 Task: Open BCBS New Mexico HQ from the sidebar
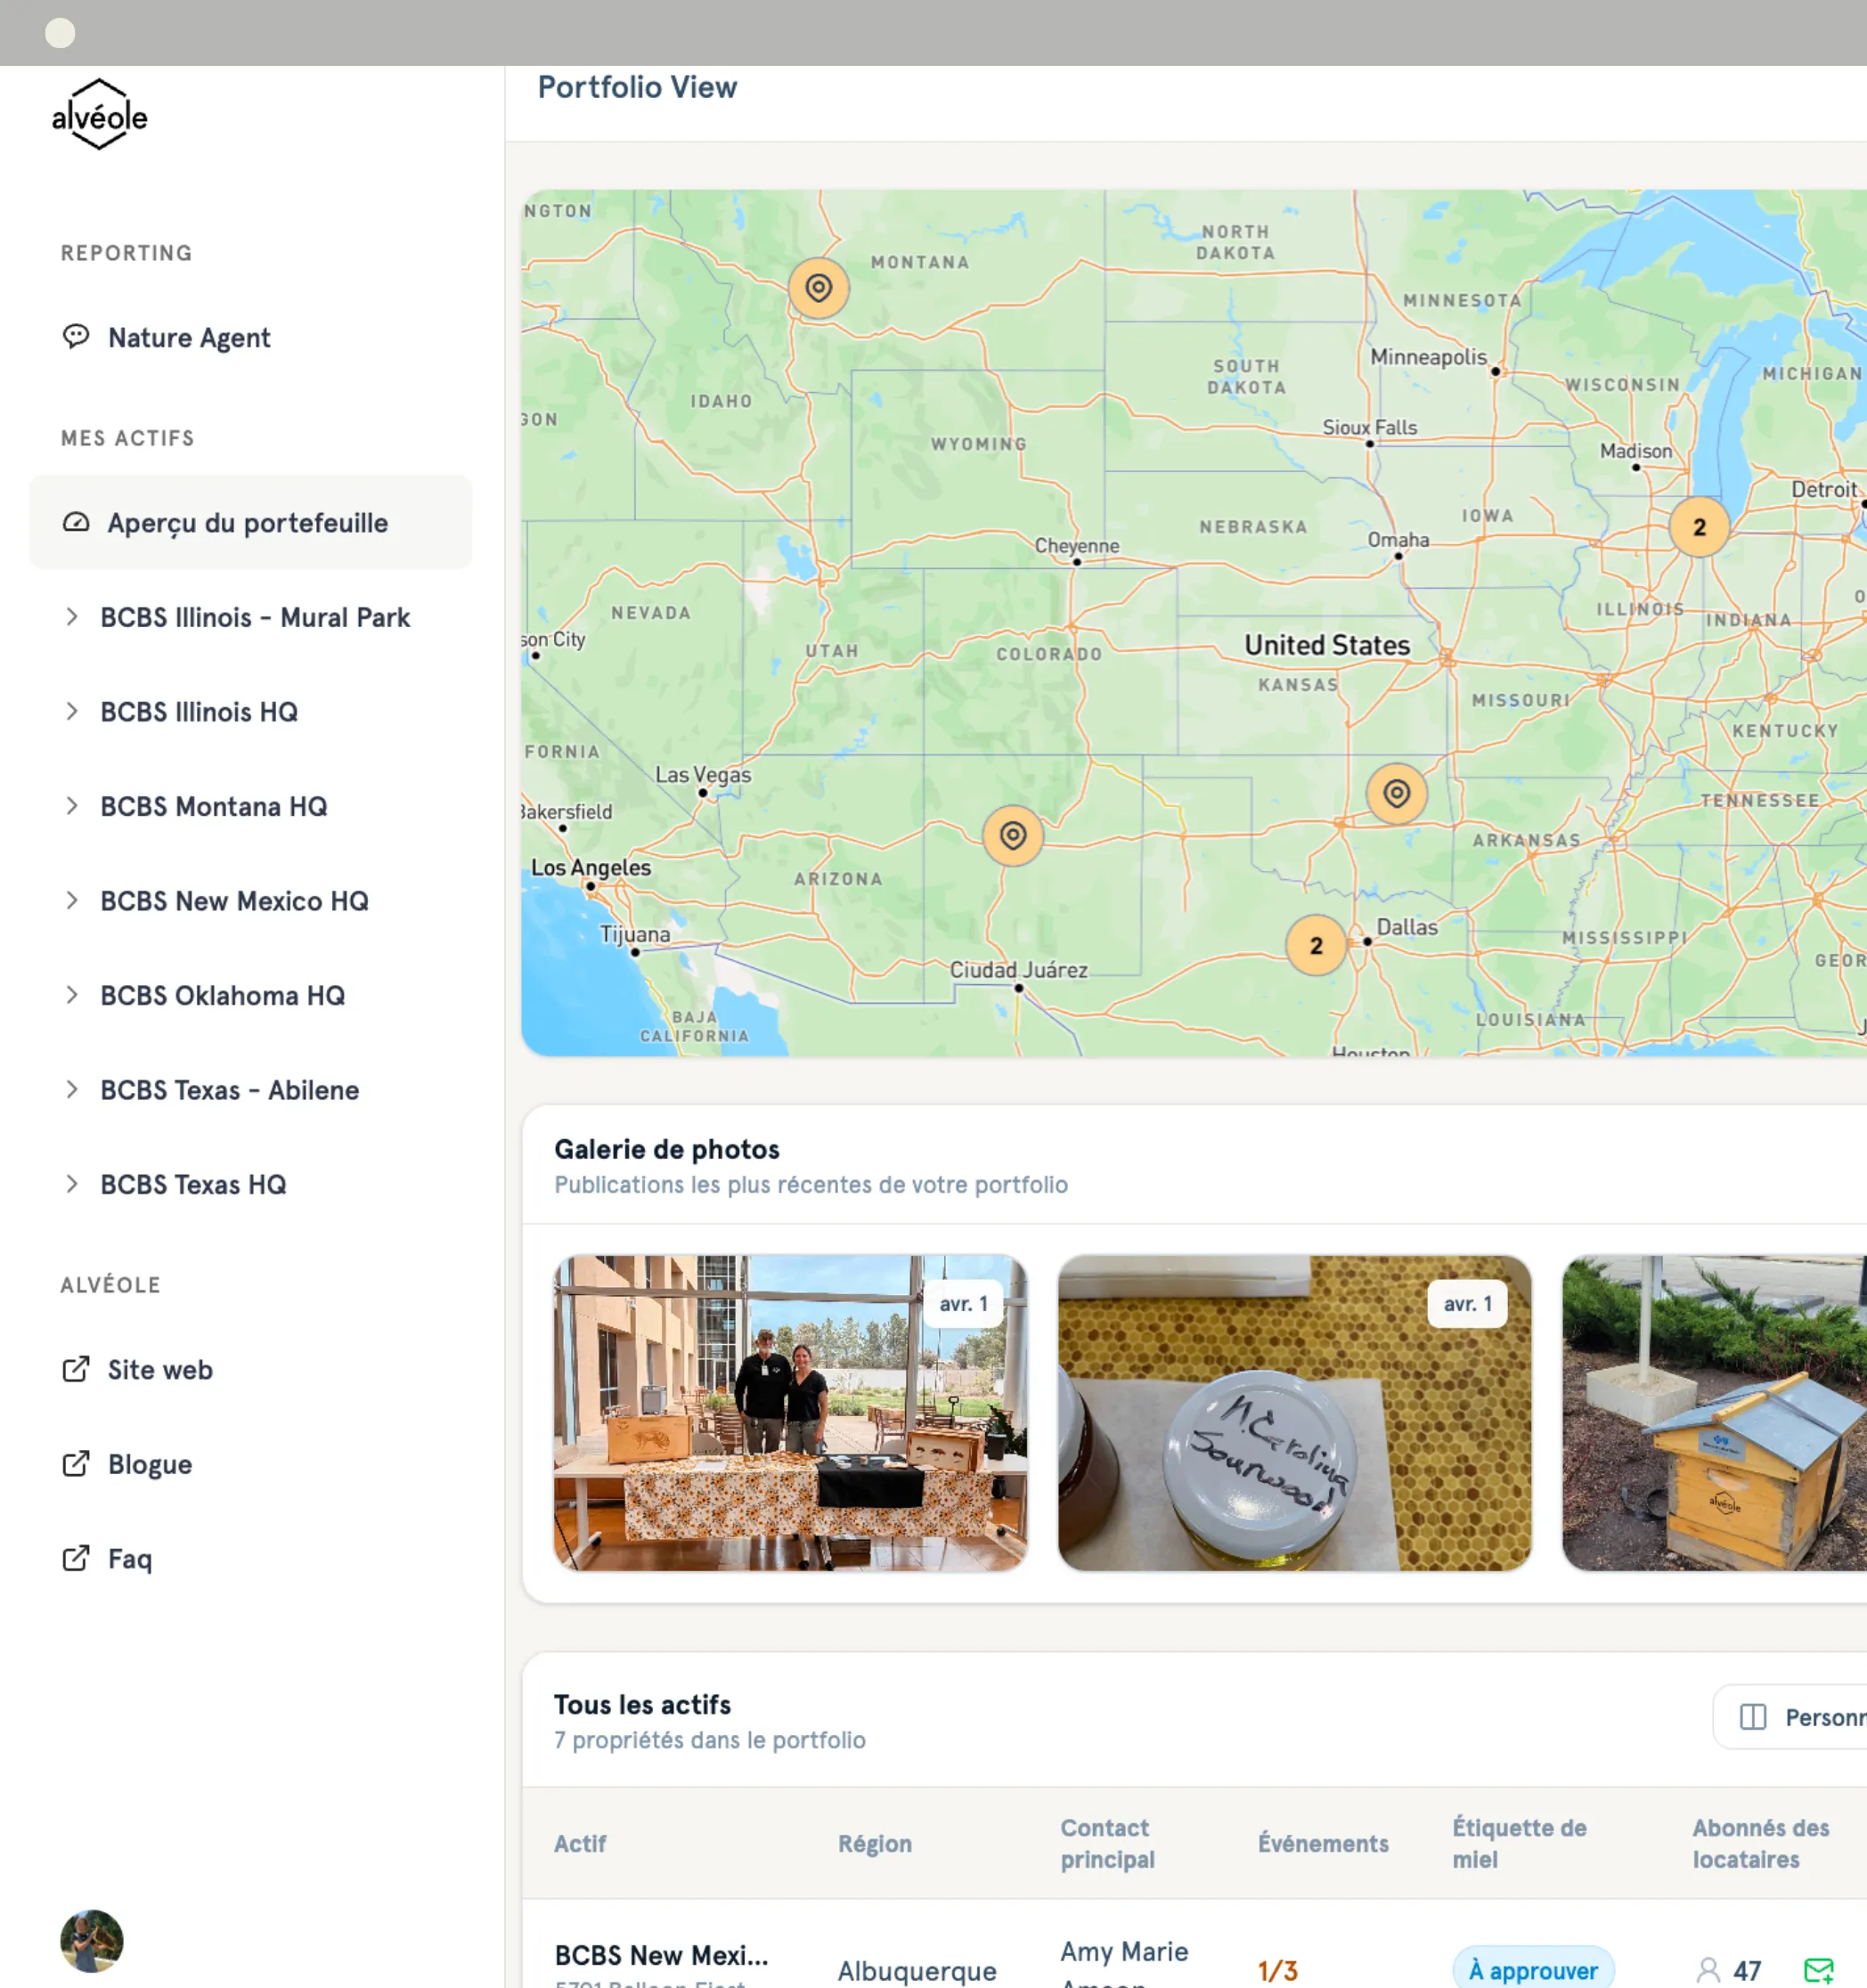tap(234, 901)
